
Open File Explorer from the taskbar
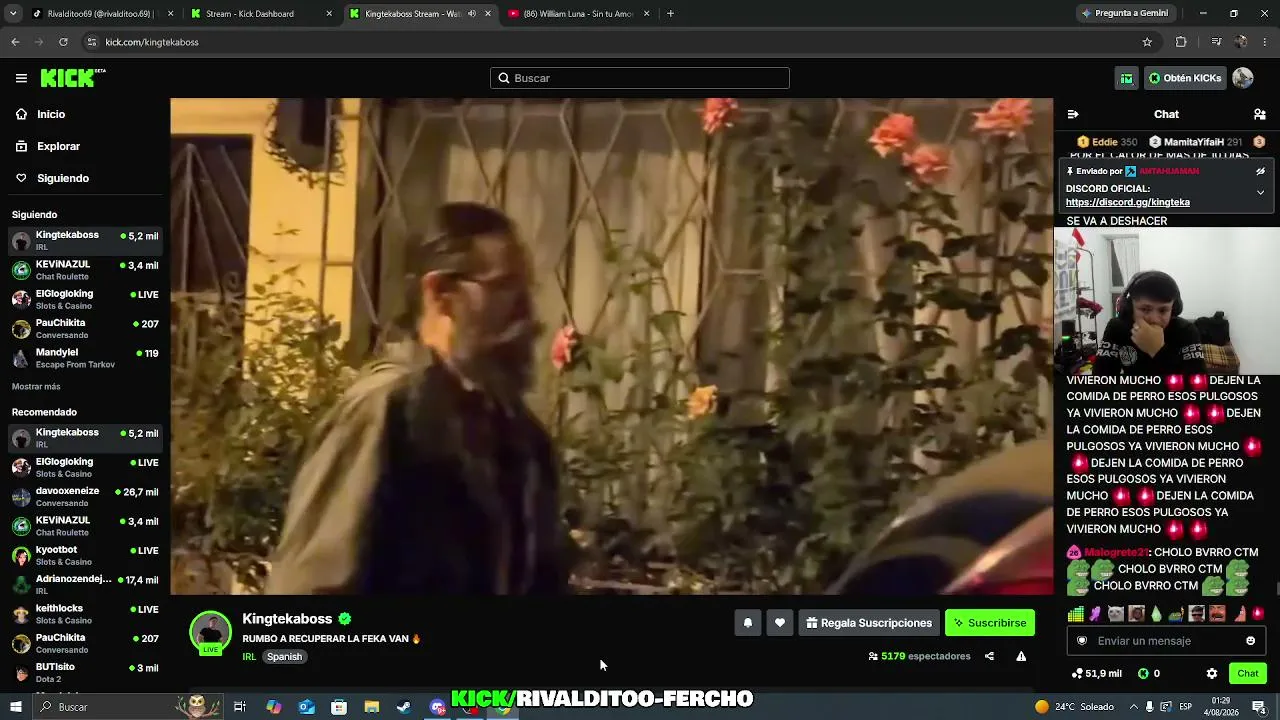click(x=372, y=707)
